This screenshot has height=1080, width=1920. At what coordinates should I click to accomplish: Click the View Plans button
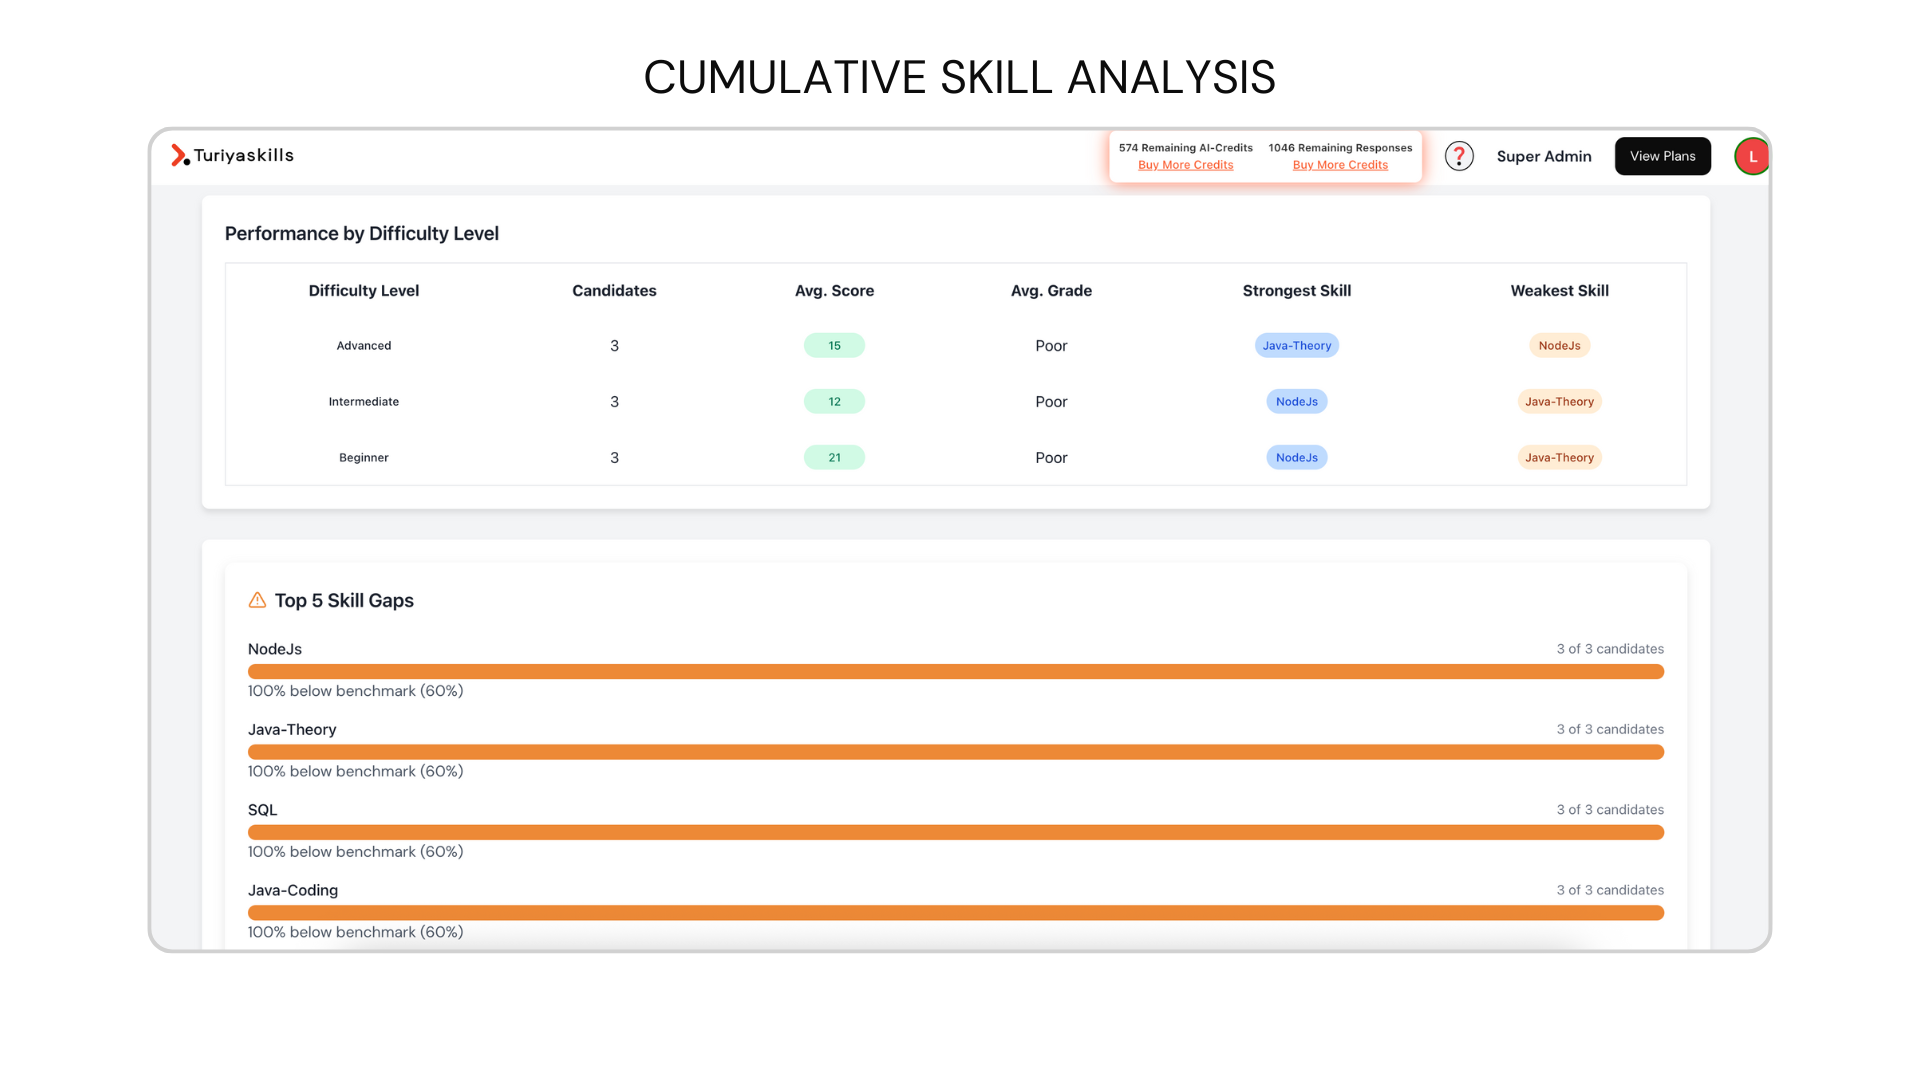tap(1662, 156)
